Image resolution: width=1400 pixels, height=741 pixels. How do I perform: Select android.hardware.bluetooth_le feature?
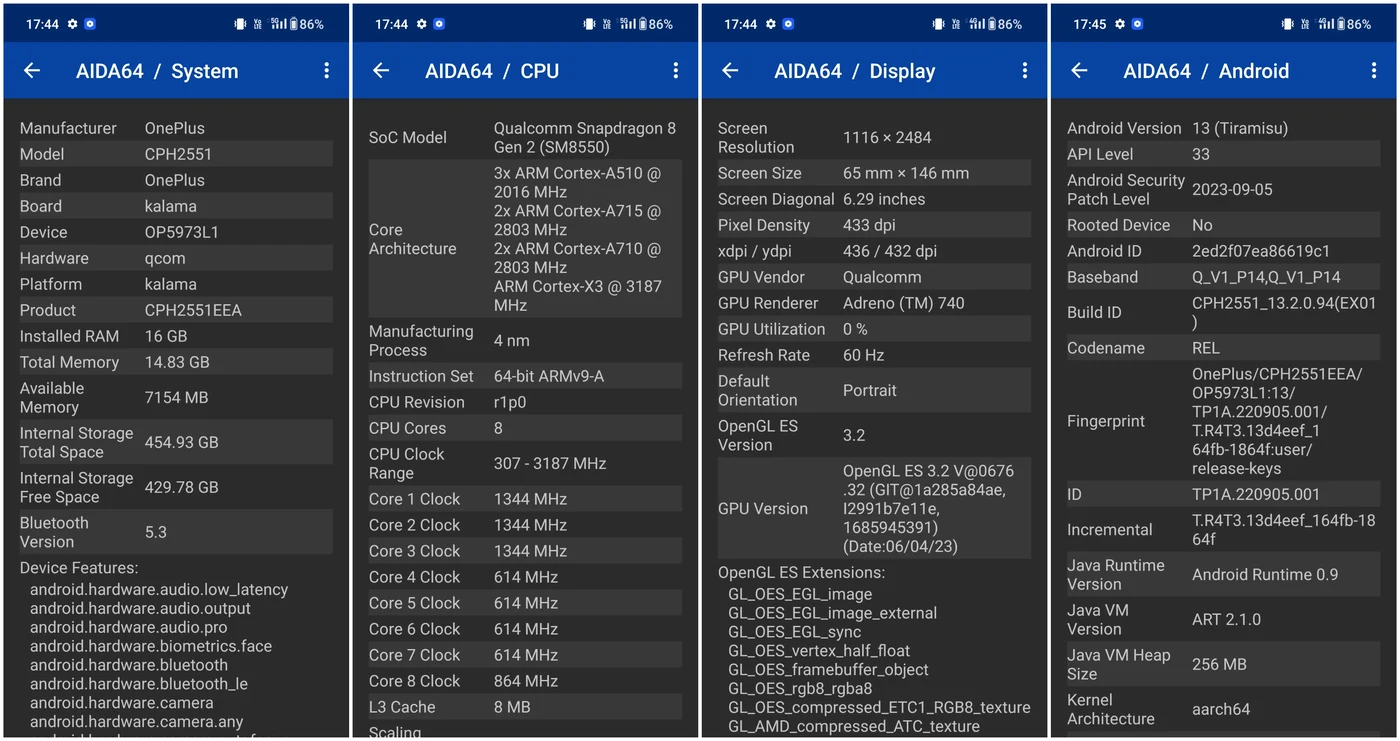(x=139, y=684)
